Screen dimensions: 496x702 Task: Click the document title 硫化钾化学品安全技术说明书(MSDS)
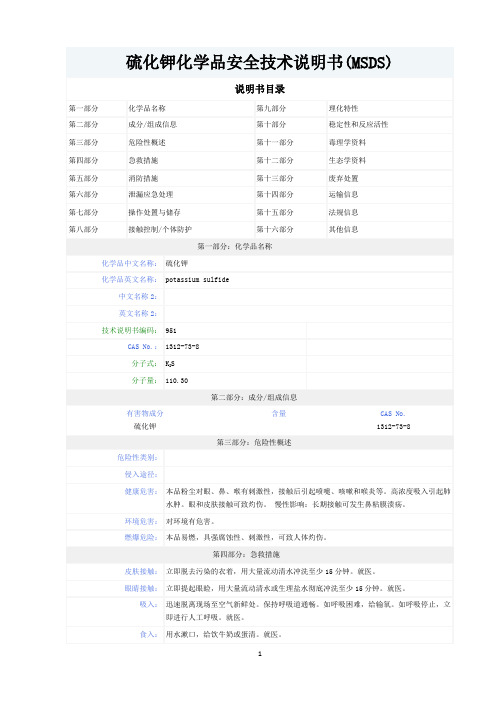click(258, 63)
